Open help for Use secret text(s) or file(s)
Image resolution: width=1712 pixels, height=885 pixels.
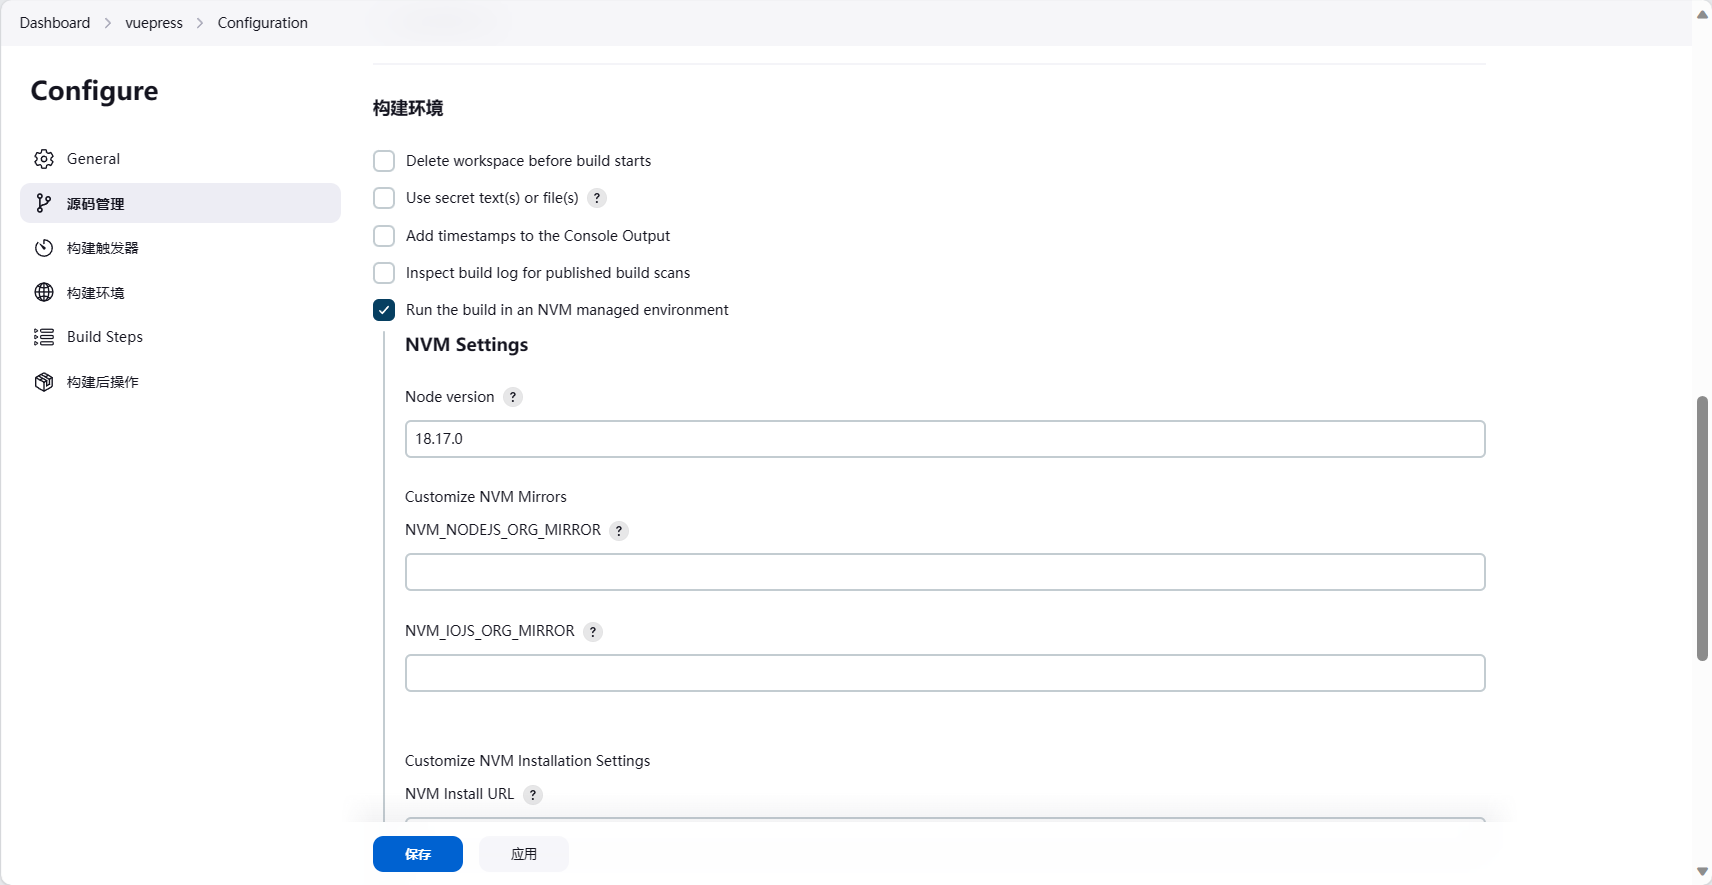[597, 198]
